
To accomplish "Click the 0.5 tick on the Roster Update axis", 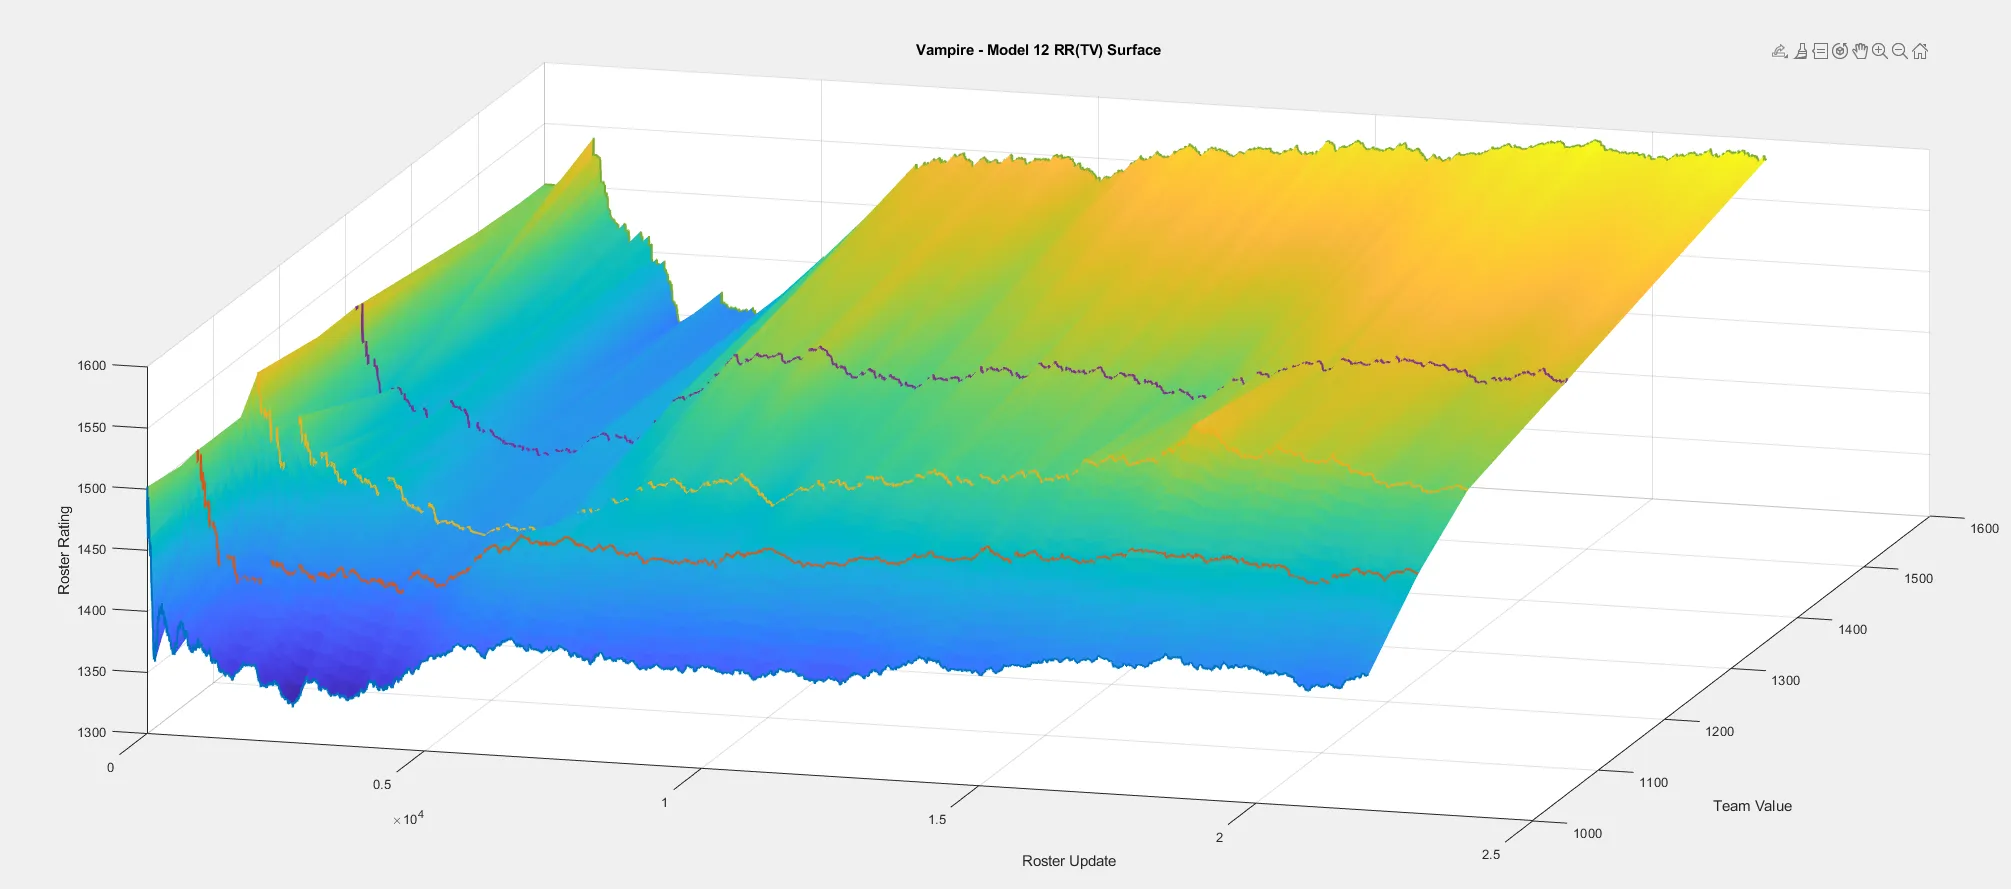I will [x=382, y=784].
